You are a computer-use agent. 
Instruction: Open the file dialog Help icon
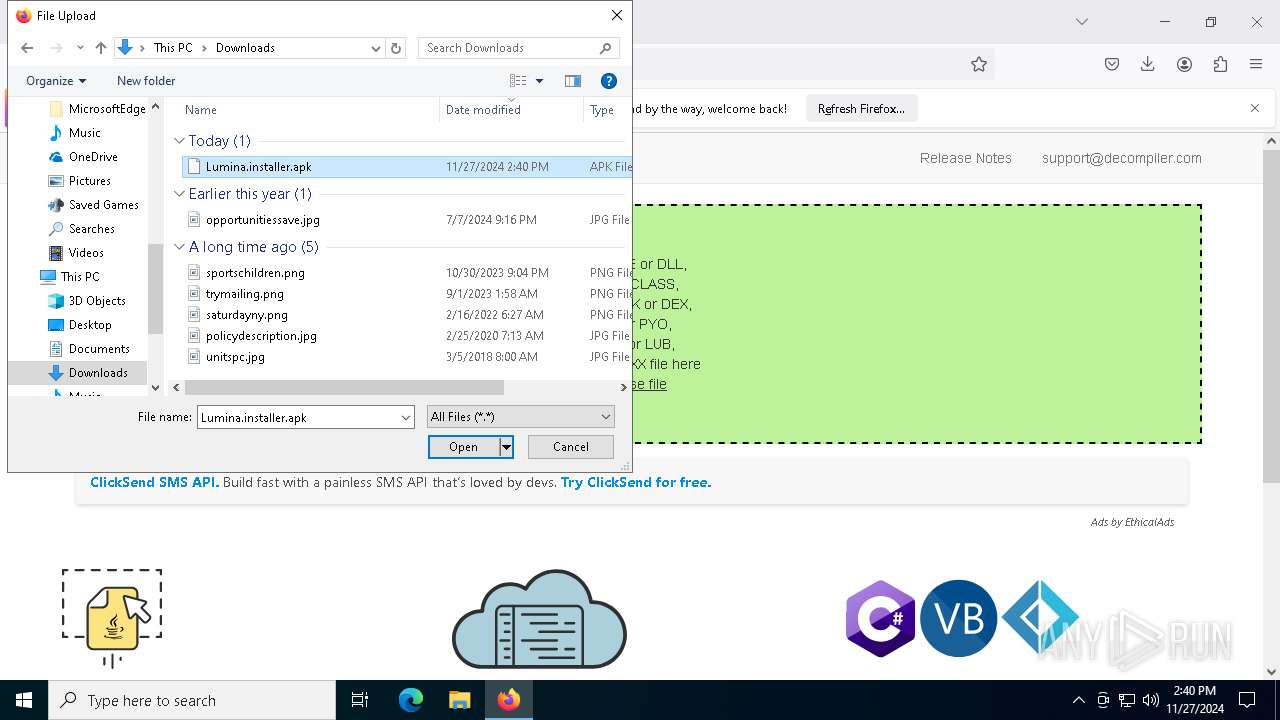click(608, 81)
